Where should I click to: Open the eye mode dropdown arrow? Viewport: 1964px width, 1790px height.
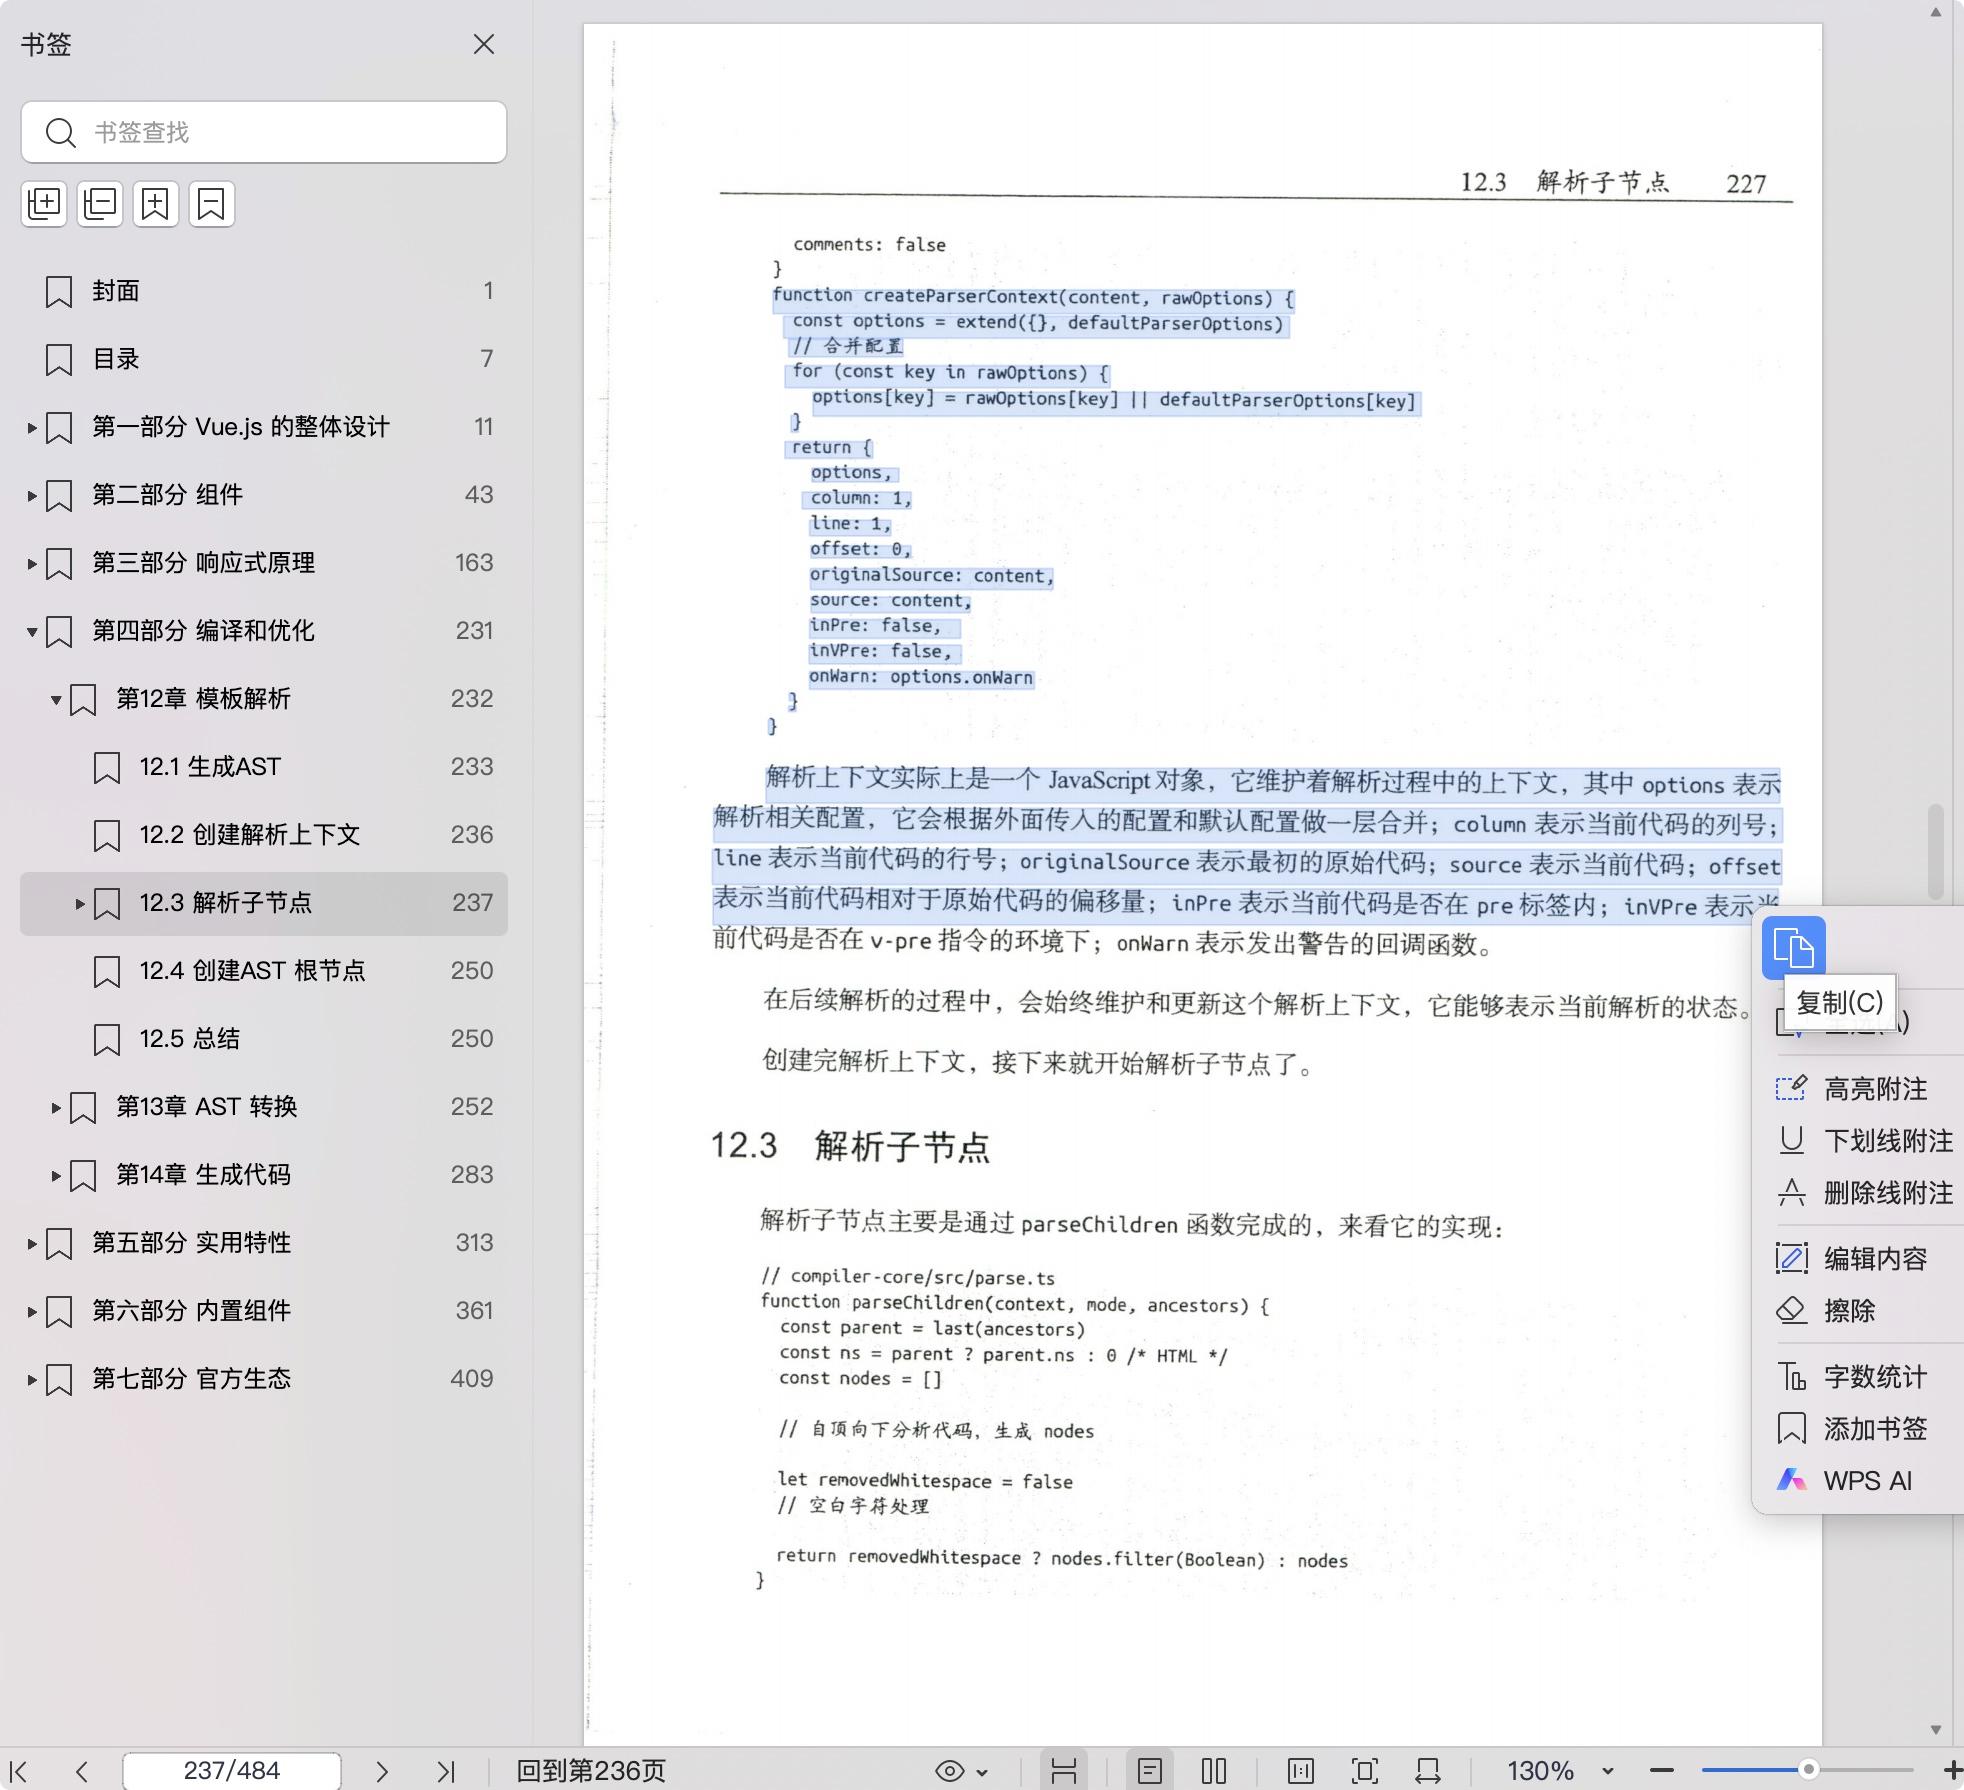point(982,1773)
